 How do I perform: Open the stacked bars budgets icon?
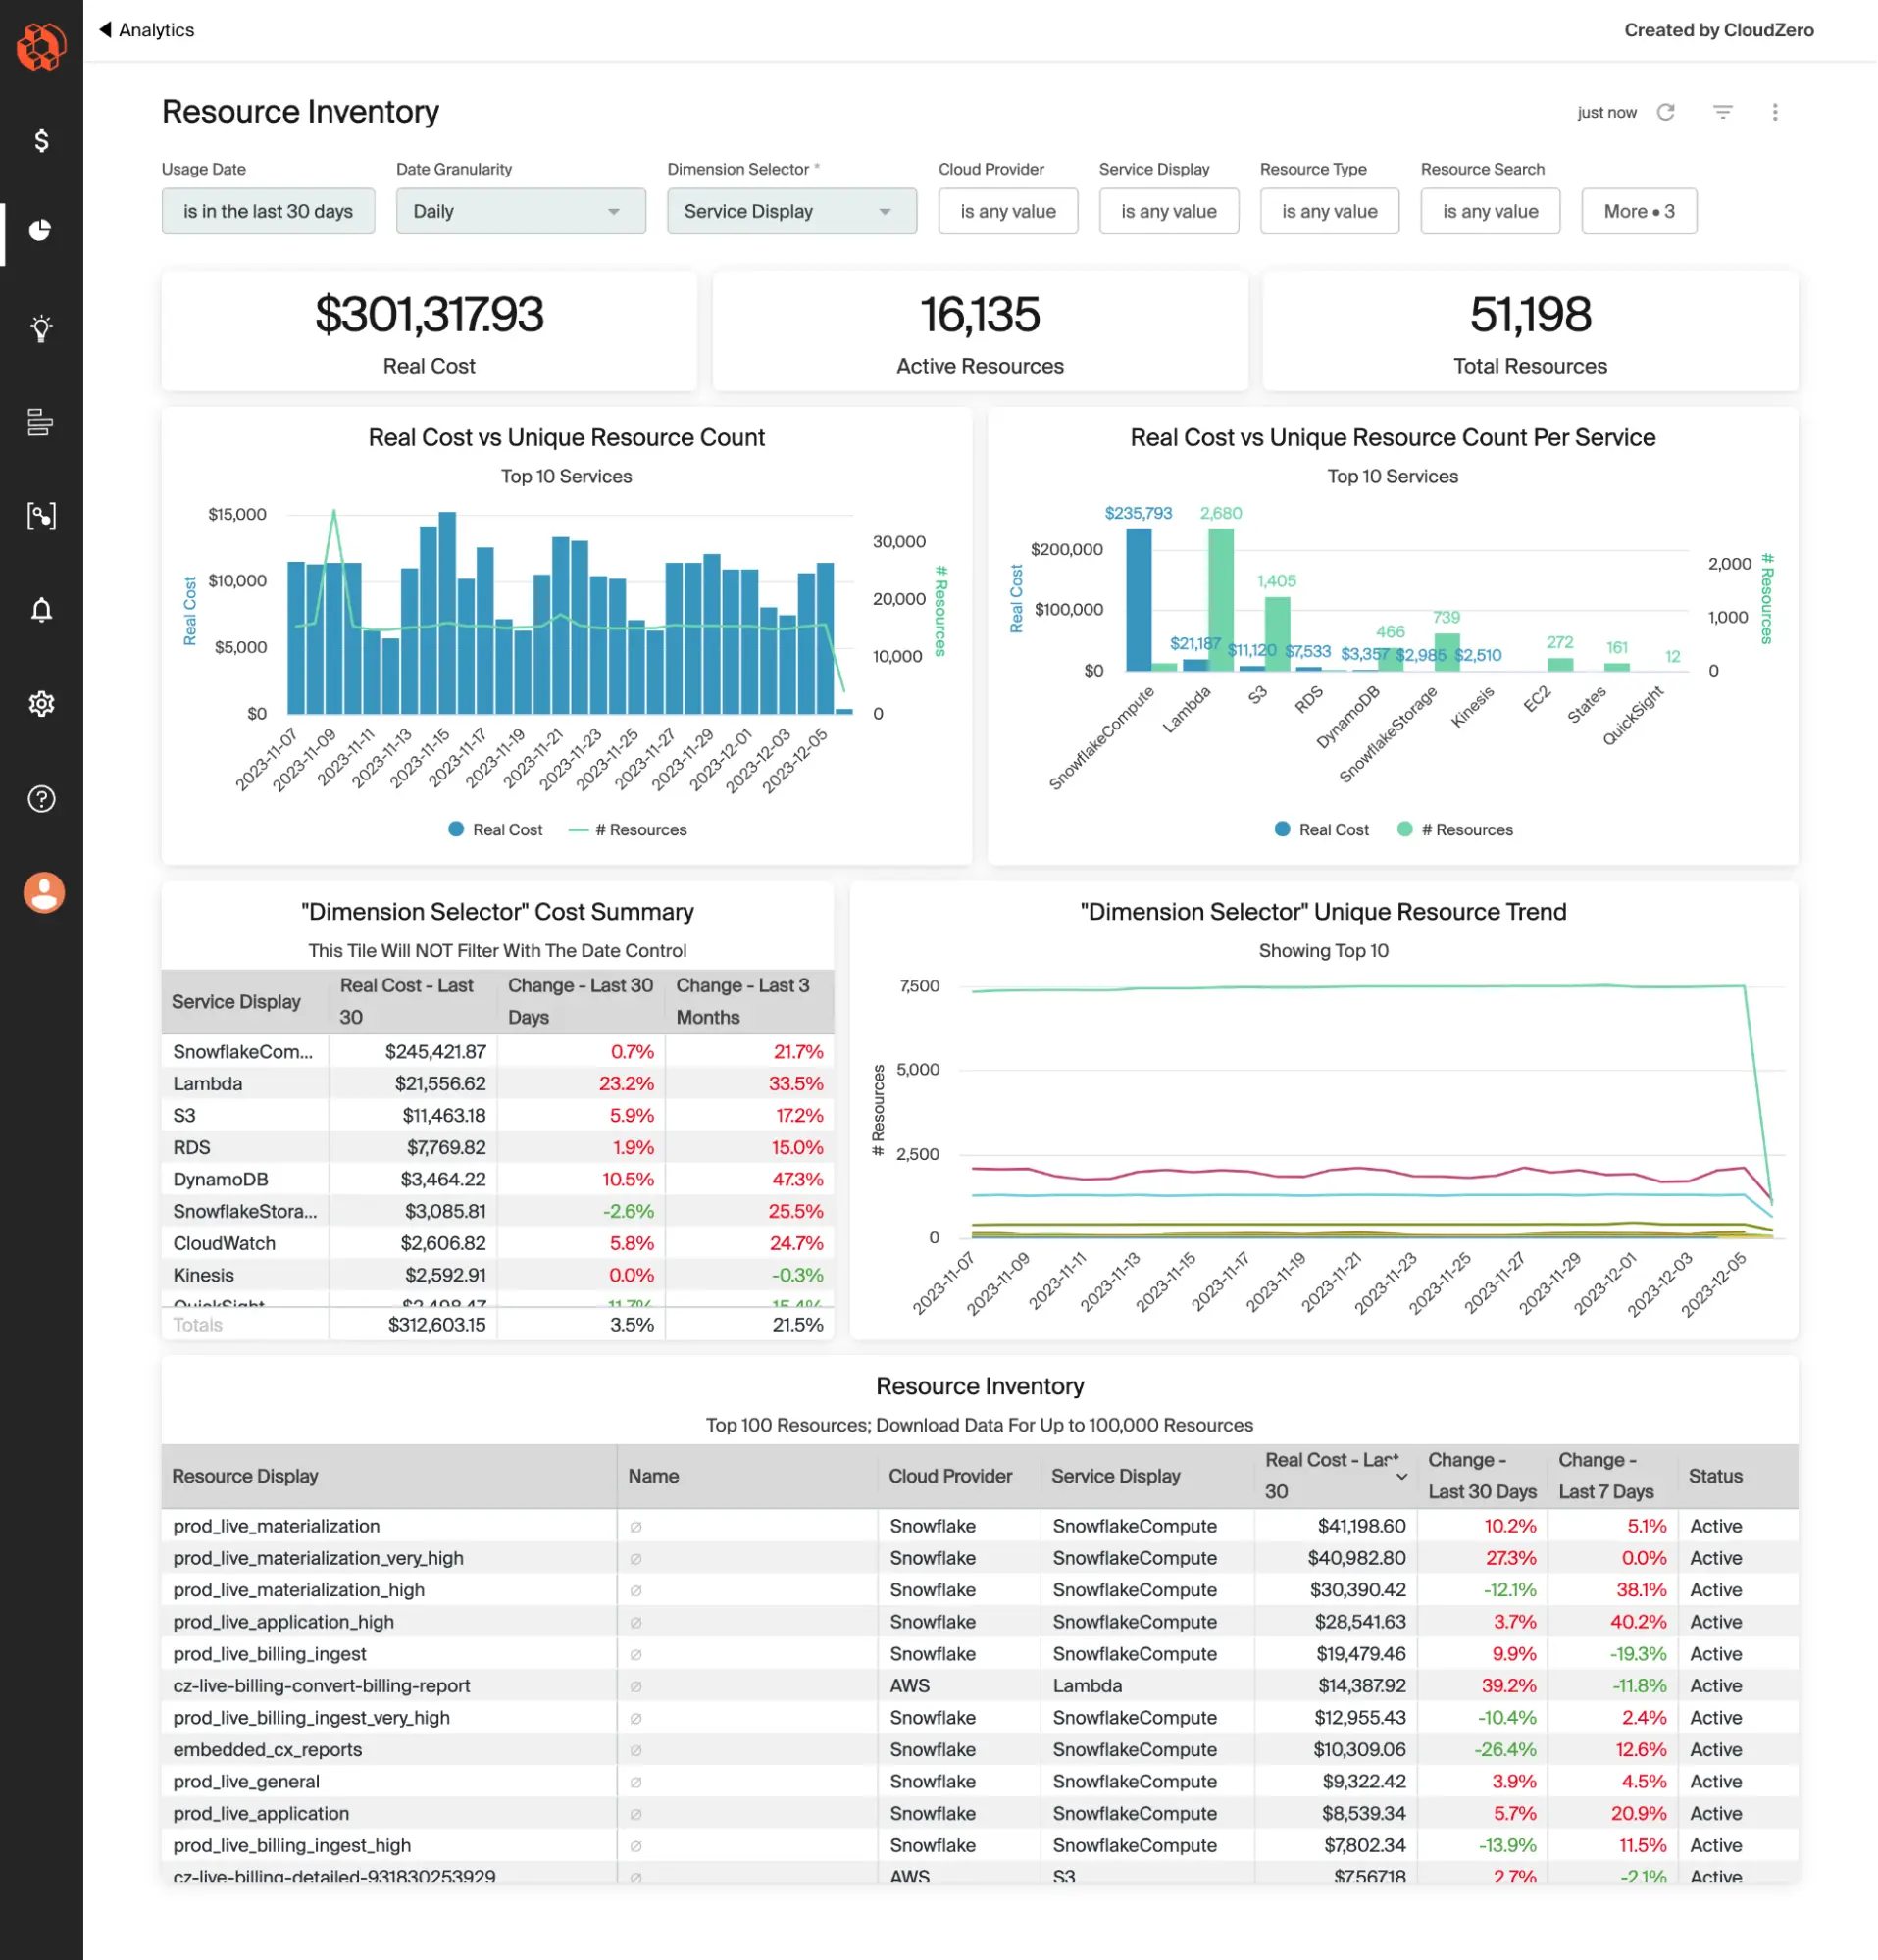click(41, 422)
